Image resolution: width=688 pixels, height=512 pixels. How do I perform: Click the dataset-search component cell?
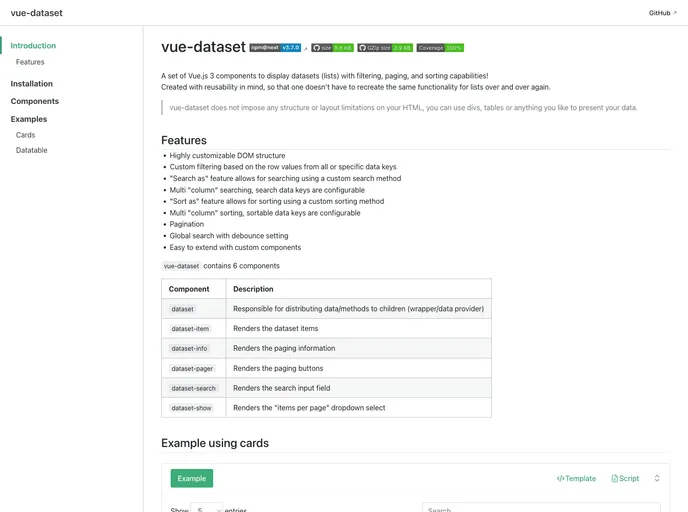tap(194, 388)
